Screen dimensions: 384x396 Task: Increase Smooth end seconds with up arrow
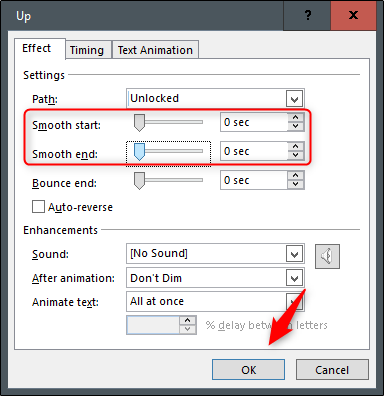[295, 147]
